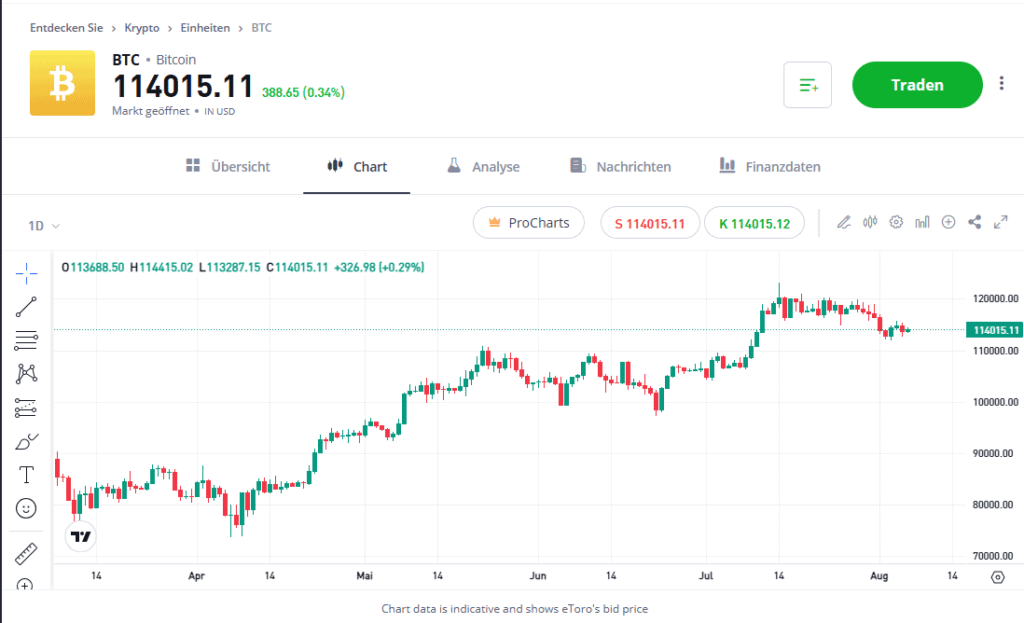Open the three-dot more options menu
The height and width of the screenshot is (623, 1024).
(x=1002, y=84)
